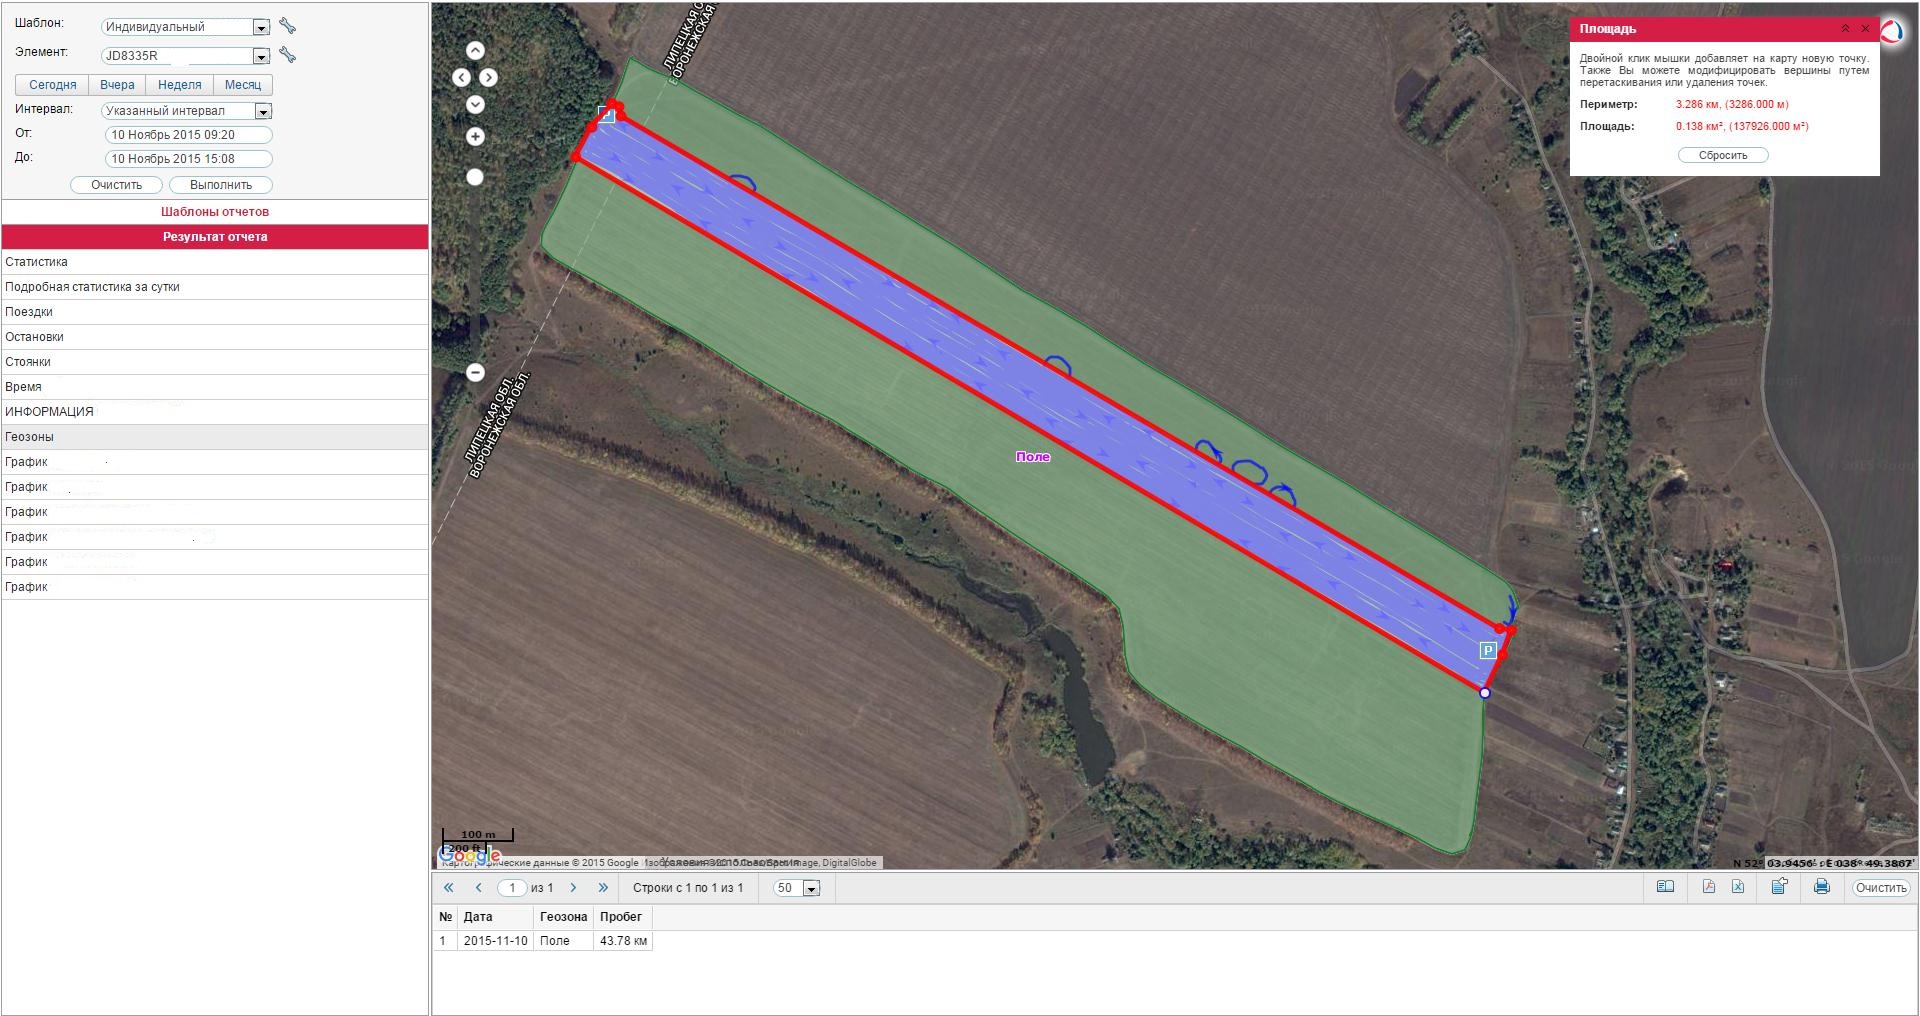1920x1016 pixels.
Task: Click the wrench icon beside Элемент
Action: point(287,55)
